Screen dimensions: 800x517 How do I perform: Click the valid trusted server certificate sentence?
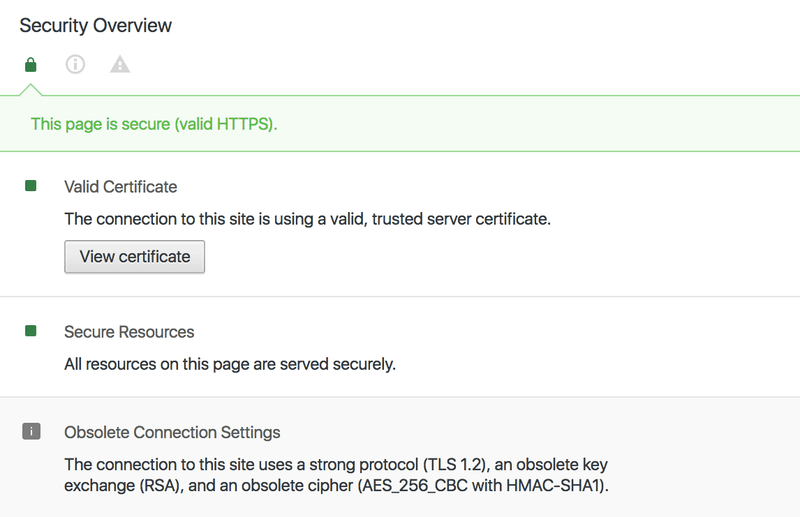308,219
